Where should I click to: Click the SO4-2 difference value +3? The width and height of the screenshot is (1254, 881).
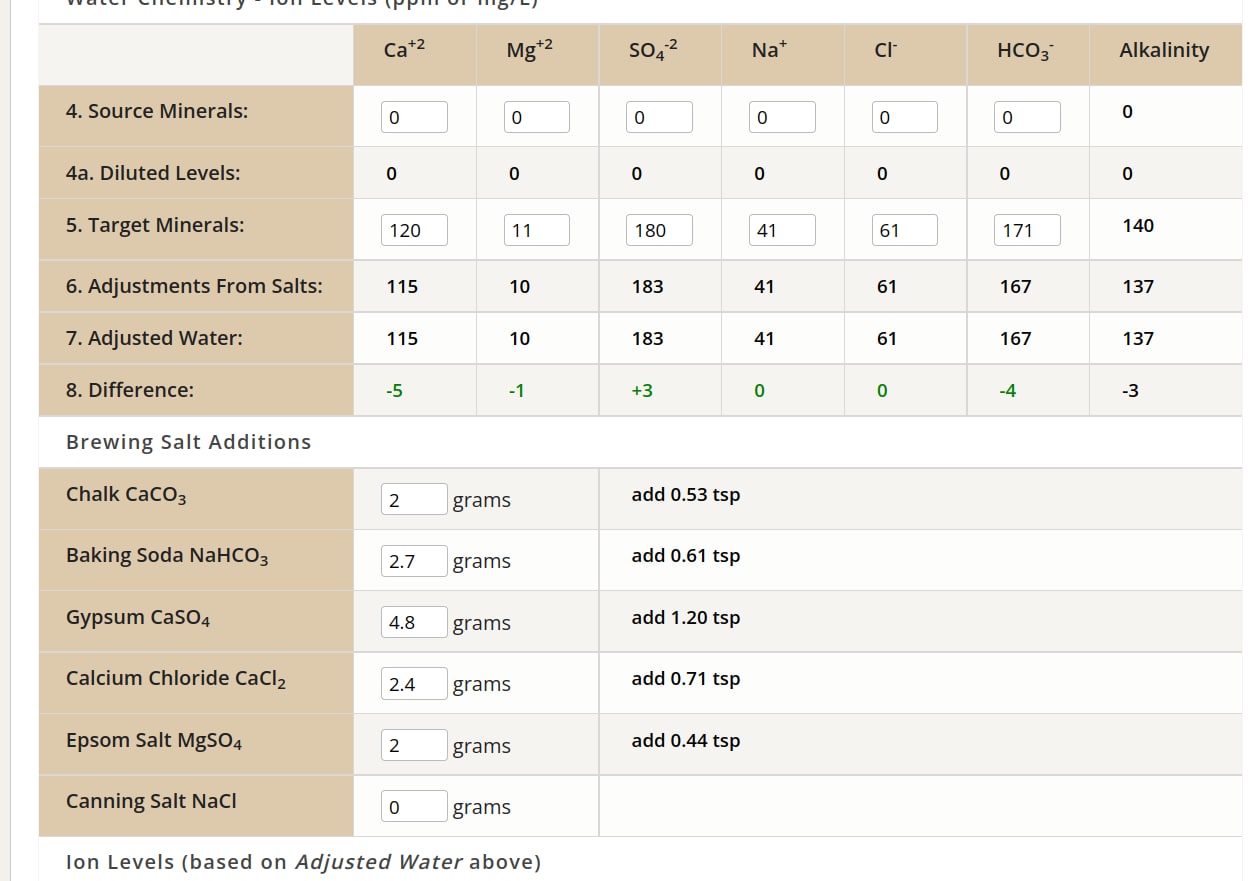(x=642, y=390)
